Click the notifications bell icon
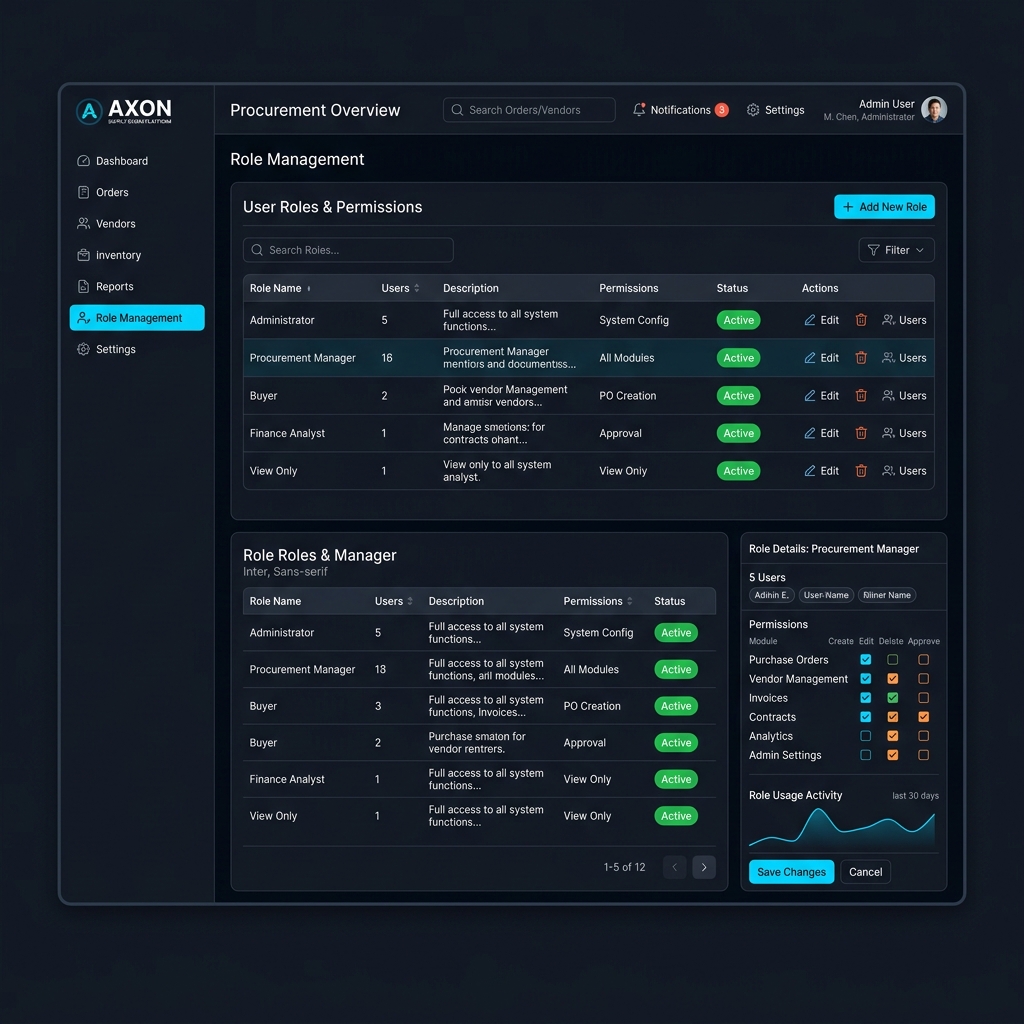1024x1024 pixels. pos(639,110)
